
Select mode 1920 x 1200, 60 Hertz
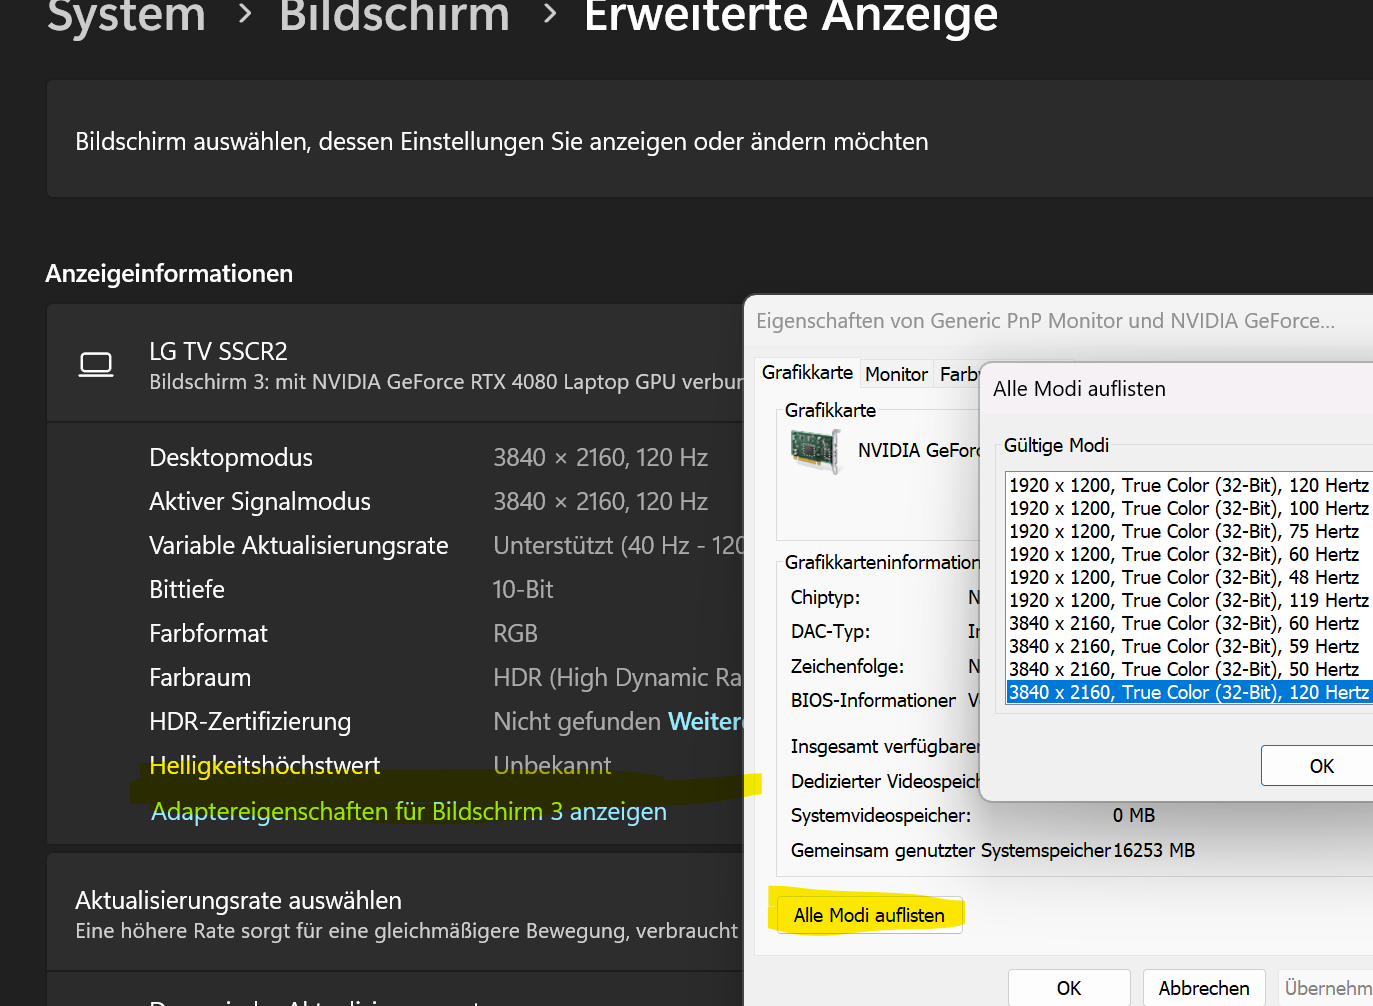click(1189, 554)
